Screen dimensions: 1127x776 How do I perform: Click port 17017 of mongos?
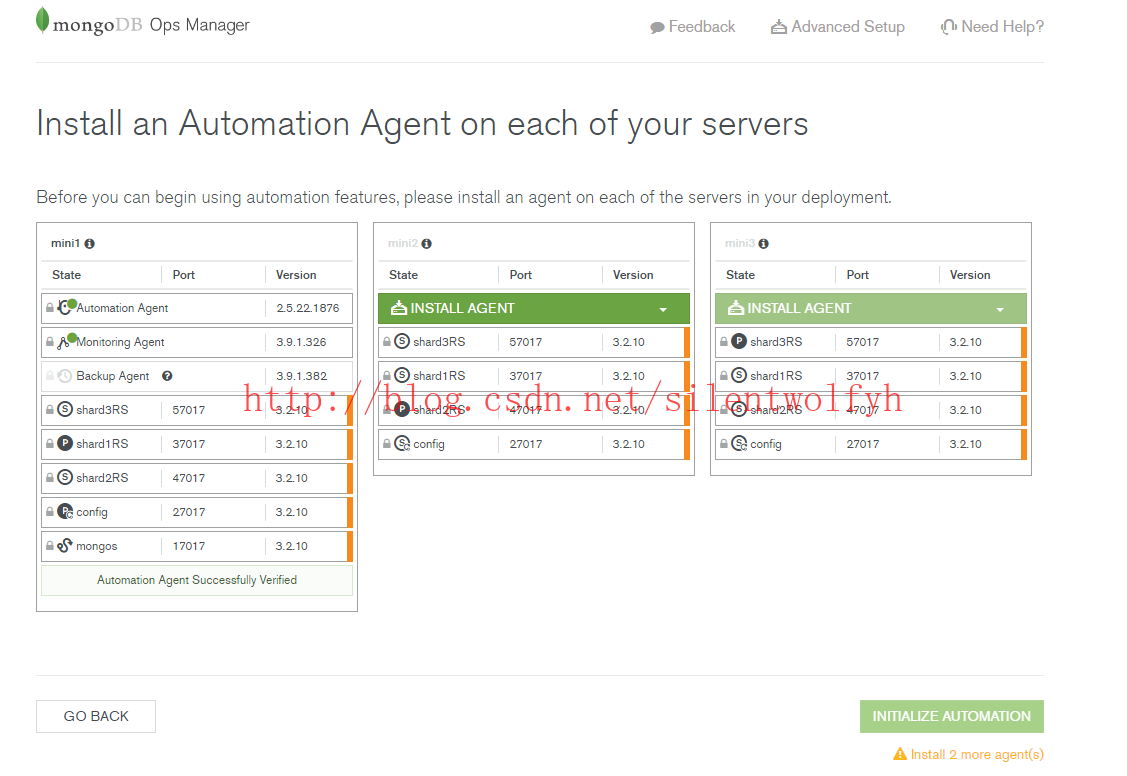point(188,546)
